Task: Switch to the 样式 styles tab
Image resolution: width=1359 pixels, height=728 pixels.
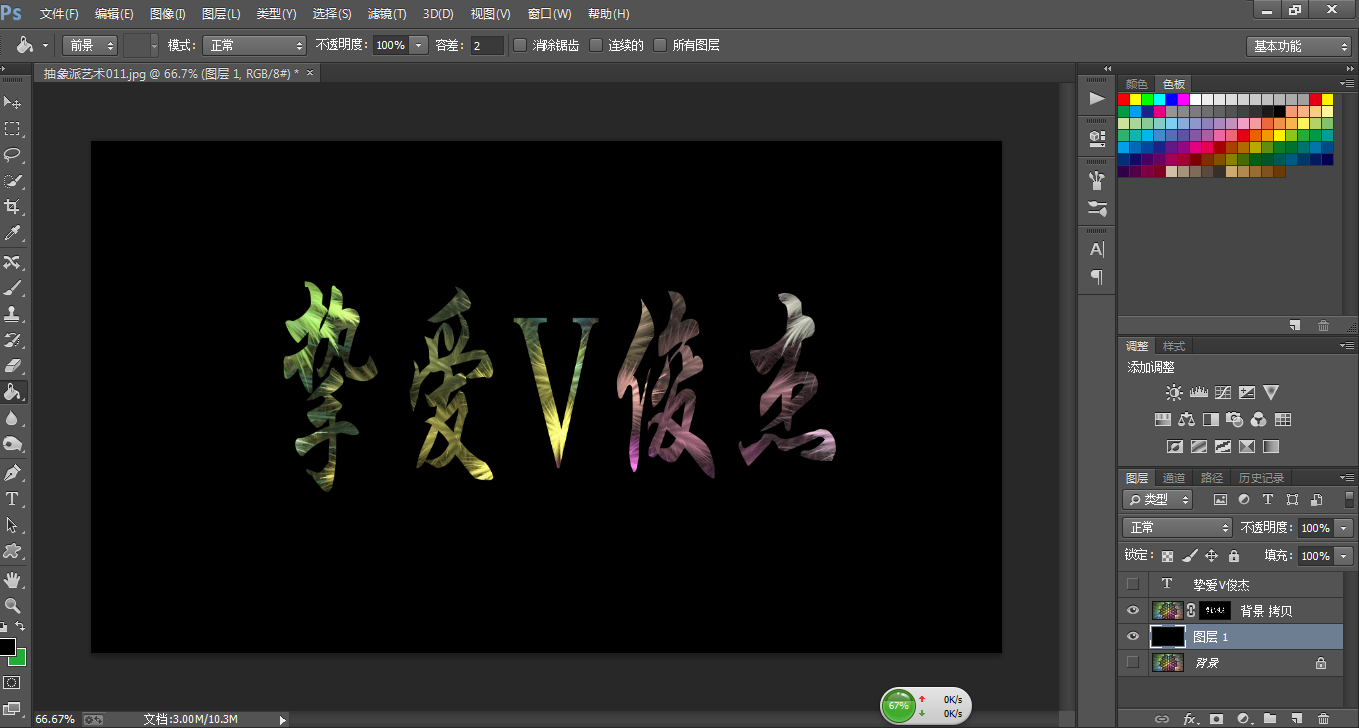Action: (x=1174, y=346)
